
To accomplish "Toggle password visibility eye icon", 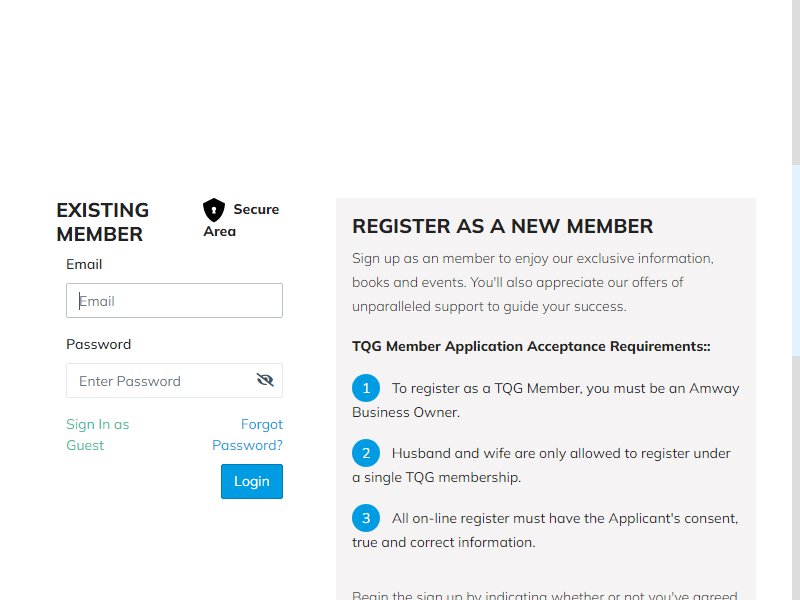I will click(265, 380).
